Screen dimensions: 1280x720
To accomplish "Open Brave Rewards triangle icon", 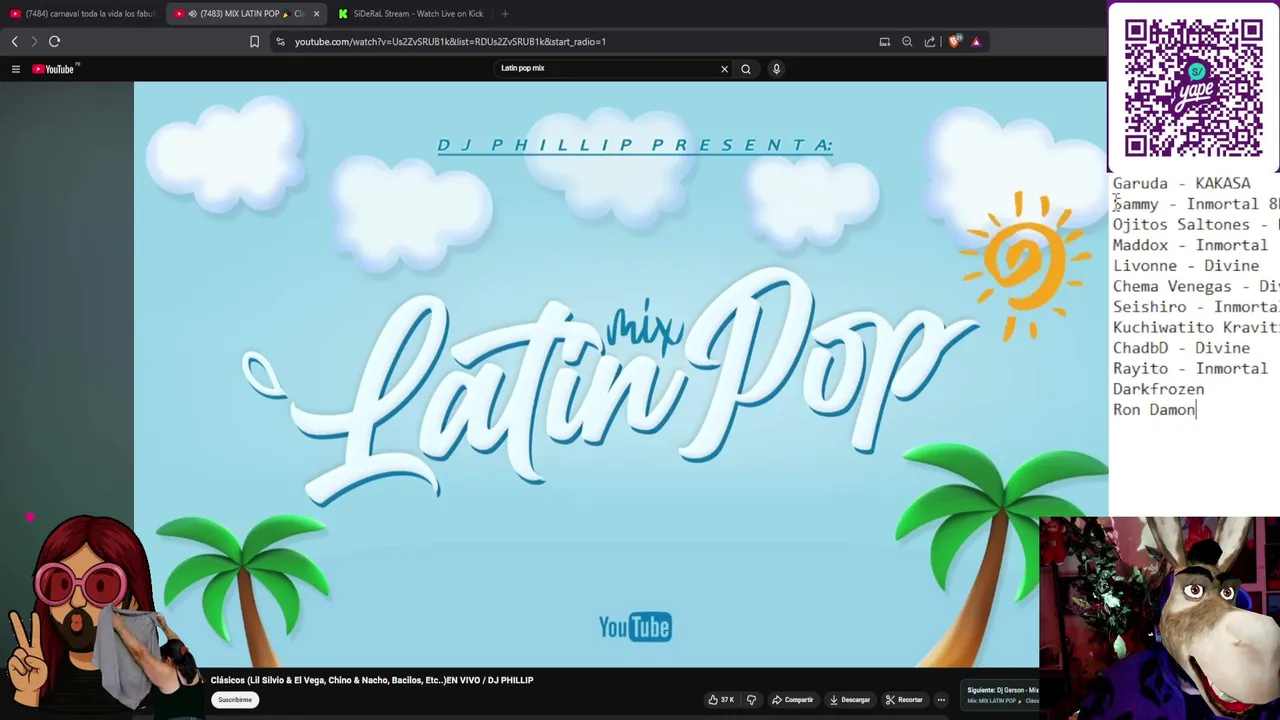I will coord(976,41).
